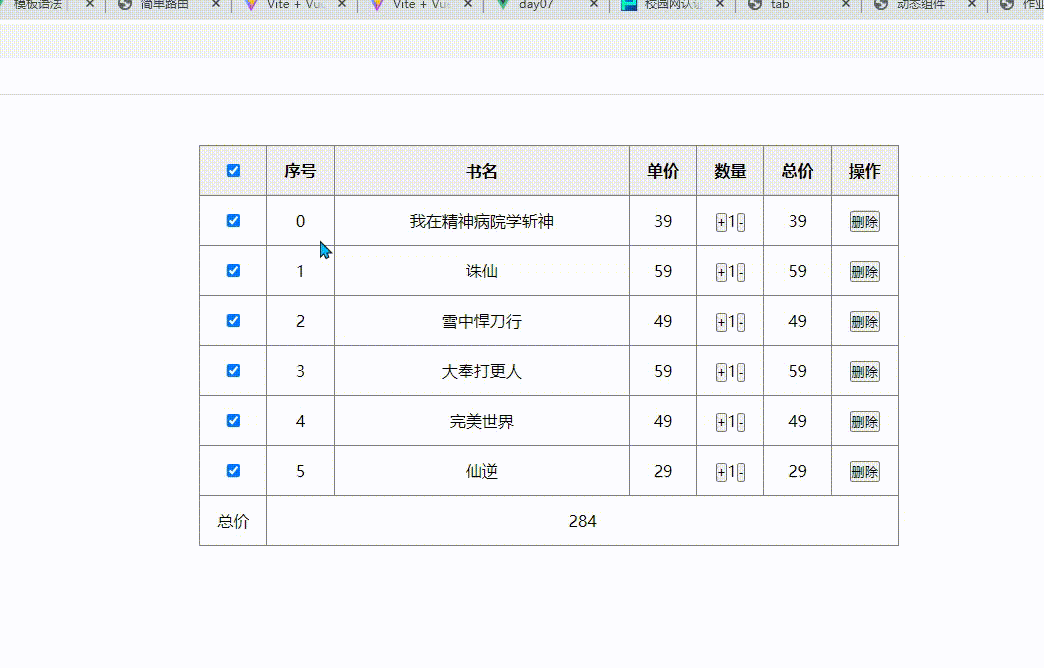
Task: Click the 序号 column header
Action: [300, 171]
